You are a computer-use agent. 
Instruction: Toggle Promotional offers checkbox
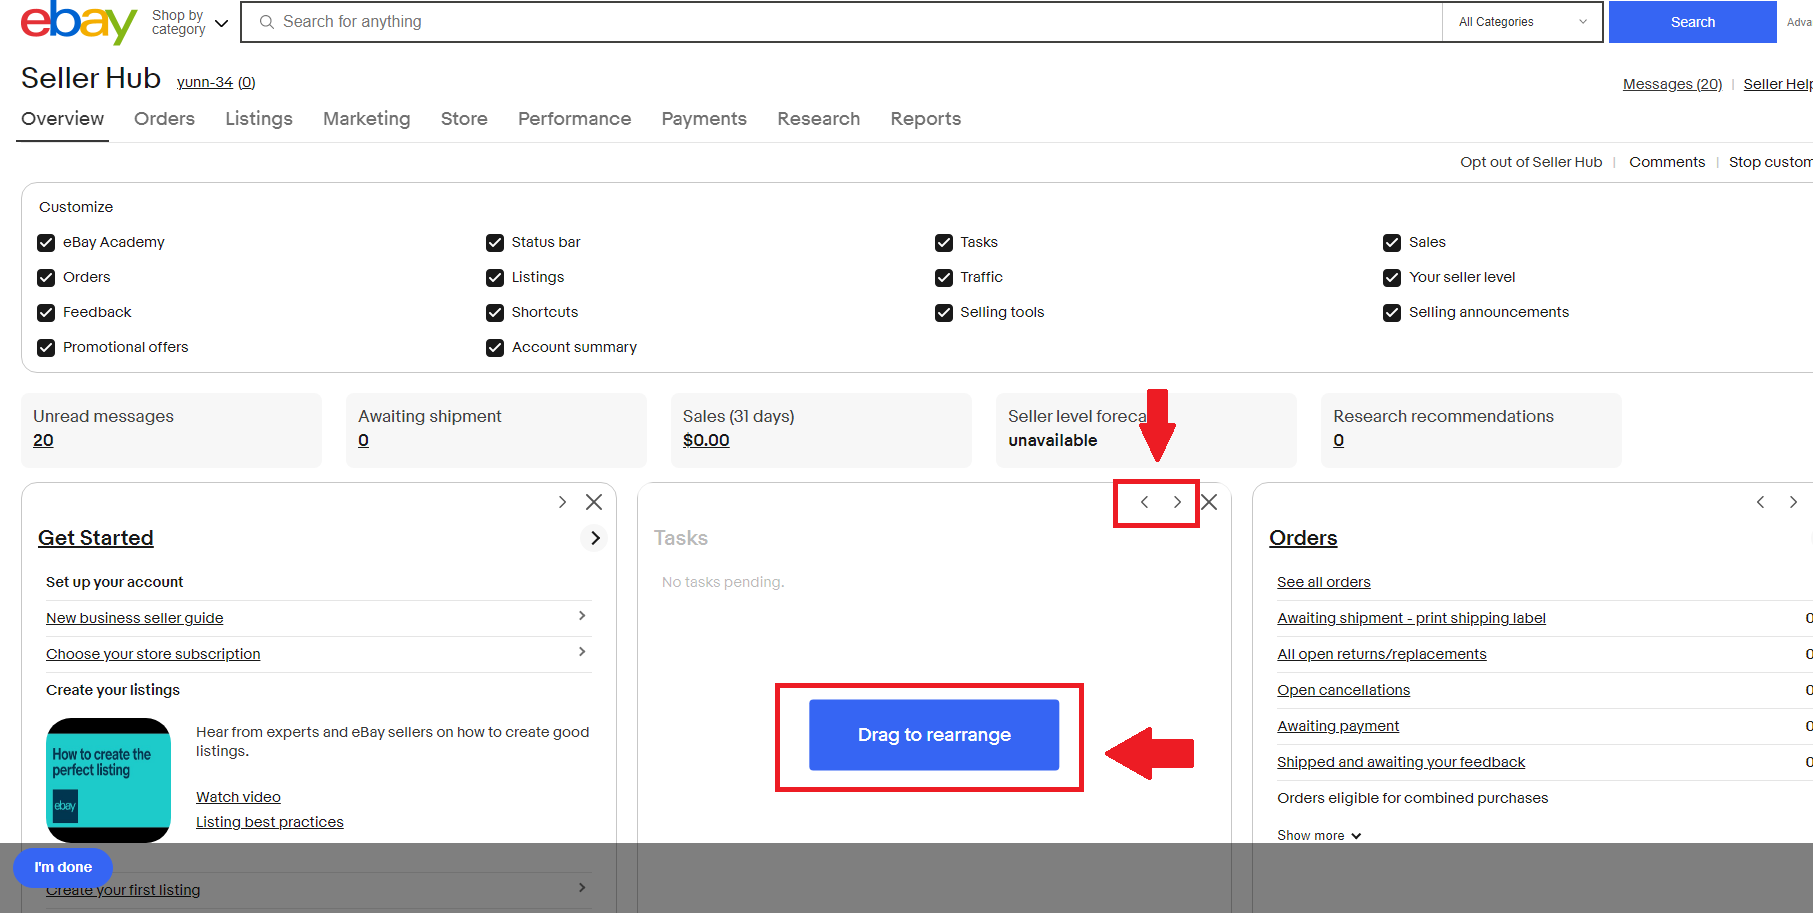point(46,348)
